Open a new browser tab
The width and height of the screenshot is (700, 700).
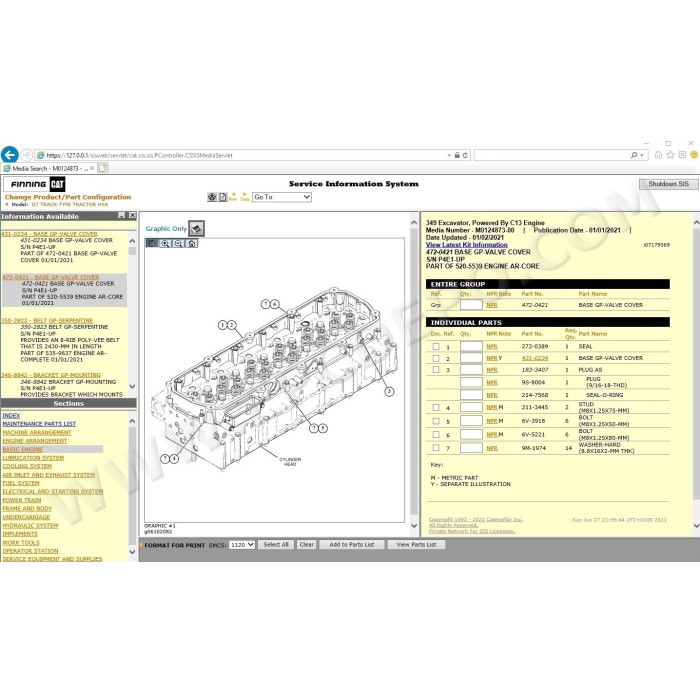click(x=103, y=168)
